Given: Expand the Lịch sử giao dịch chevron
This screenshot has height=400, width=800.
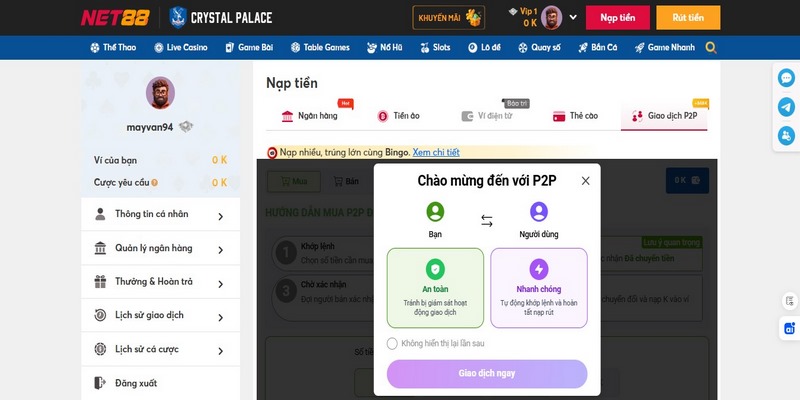Looking at the screenshot, I should coord(220,318).
